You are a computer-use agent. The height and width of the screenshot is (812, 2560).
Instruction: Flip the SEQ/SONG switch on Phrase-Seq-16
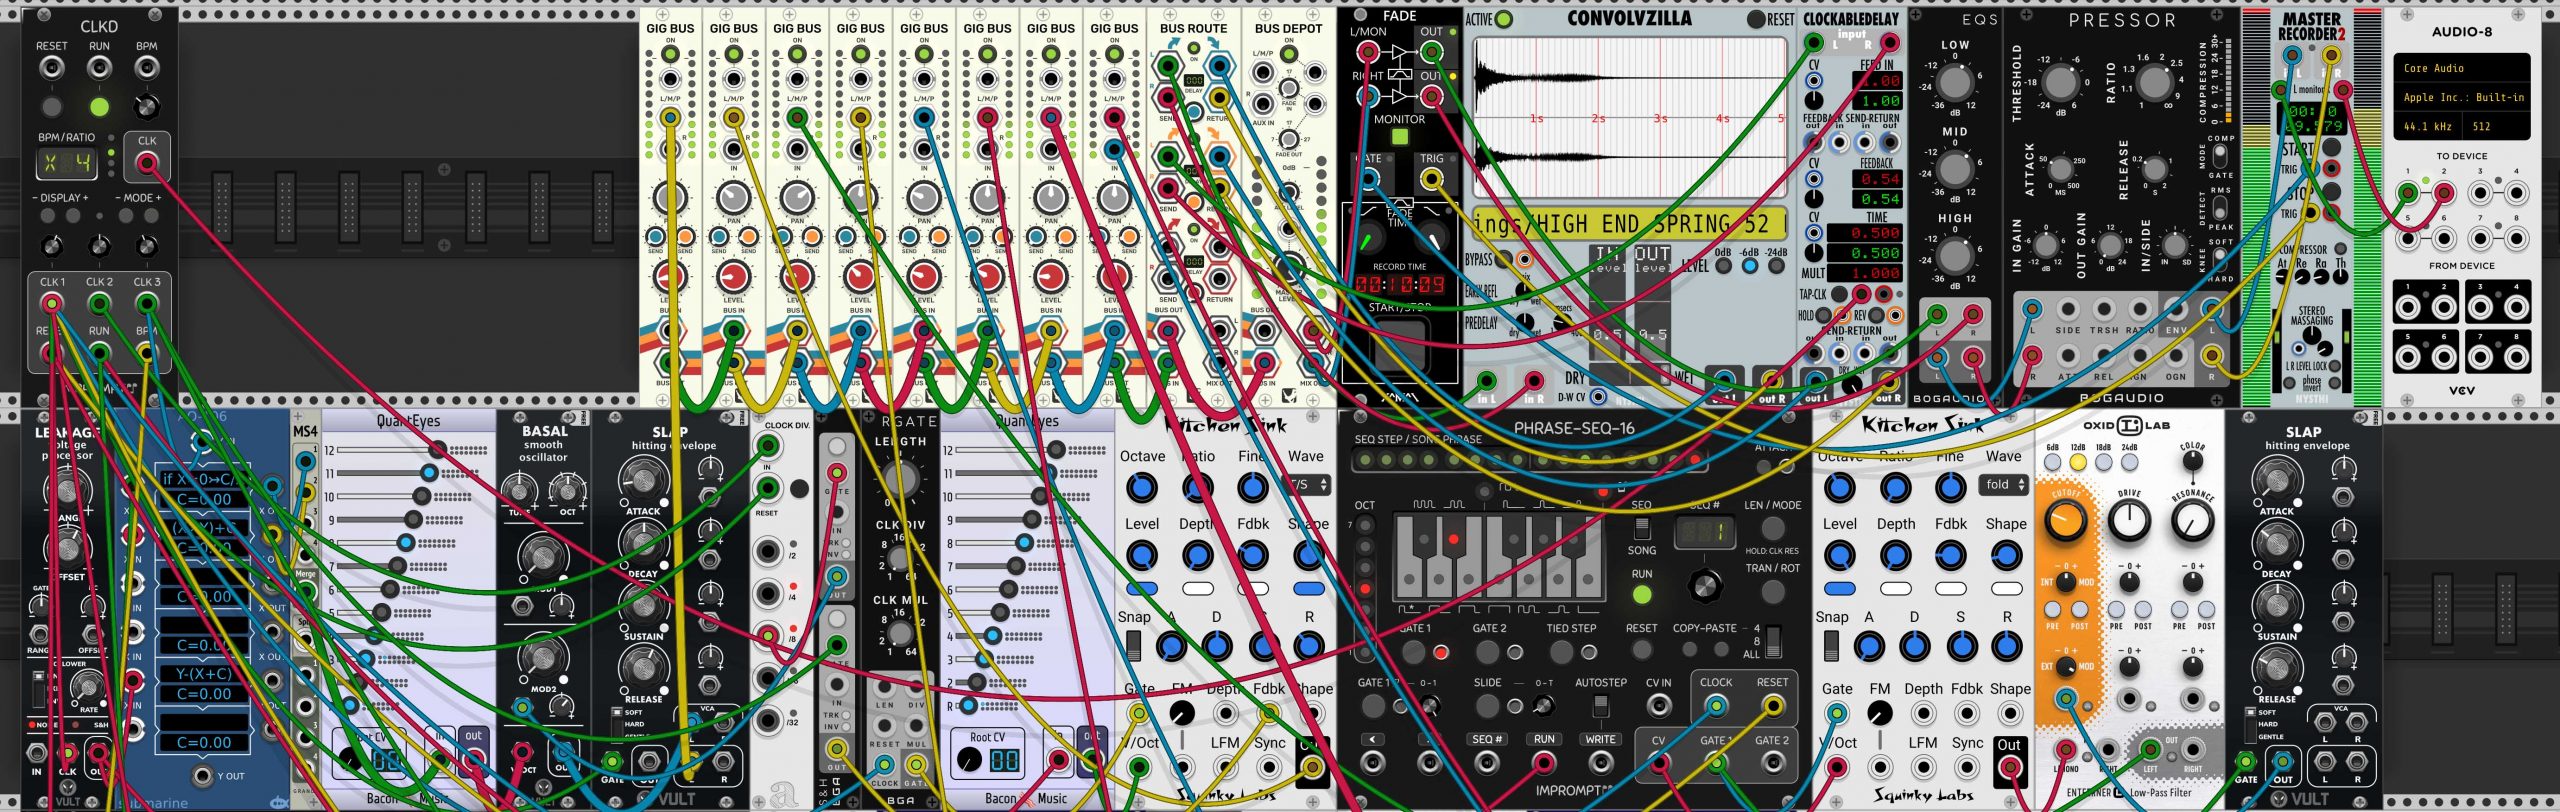(1641, 527)
